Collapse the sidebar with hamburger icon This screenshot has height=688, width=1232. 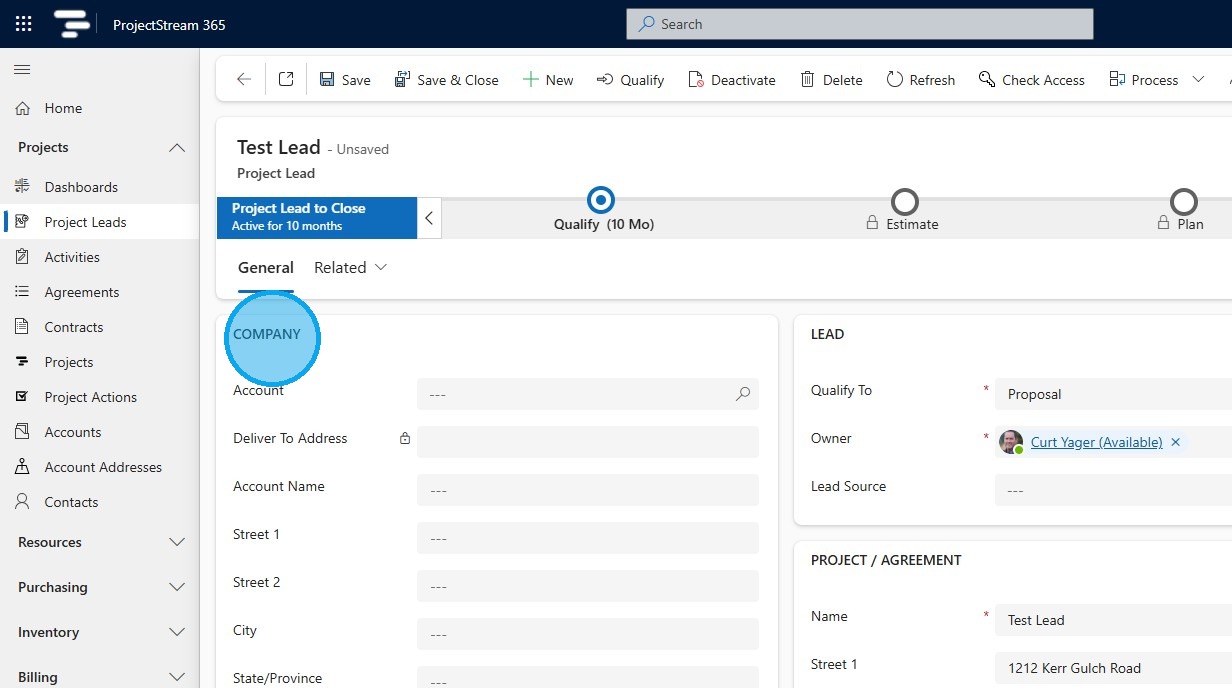(x=22, y=69)
